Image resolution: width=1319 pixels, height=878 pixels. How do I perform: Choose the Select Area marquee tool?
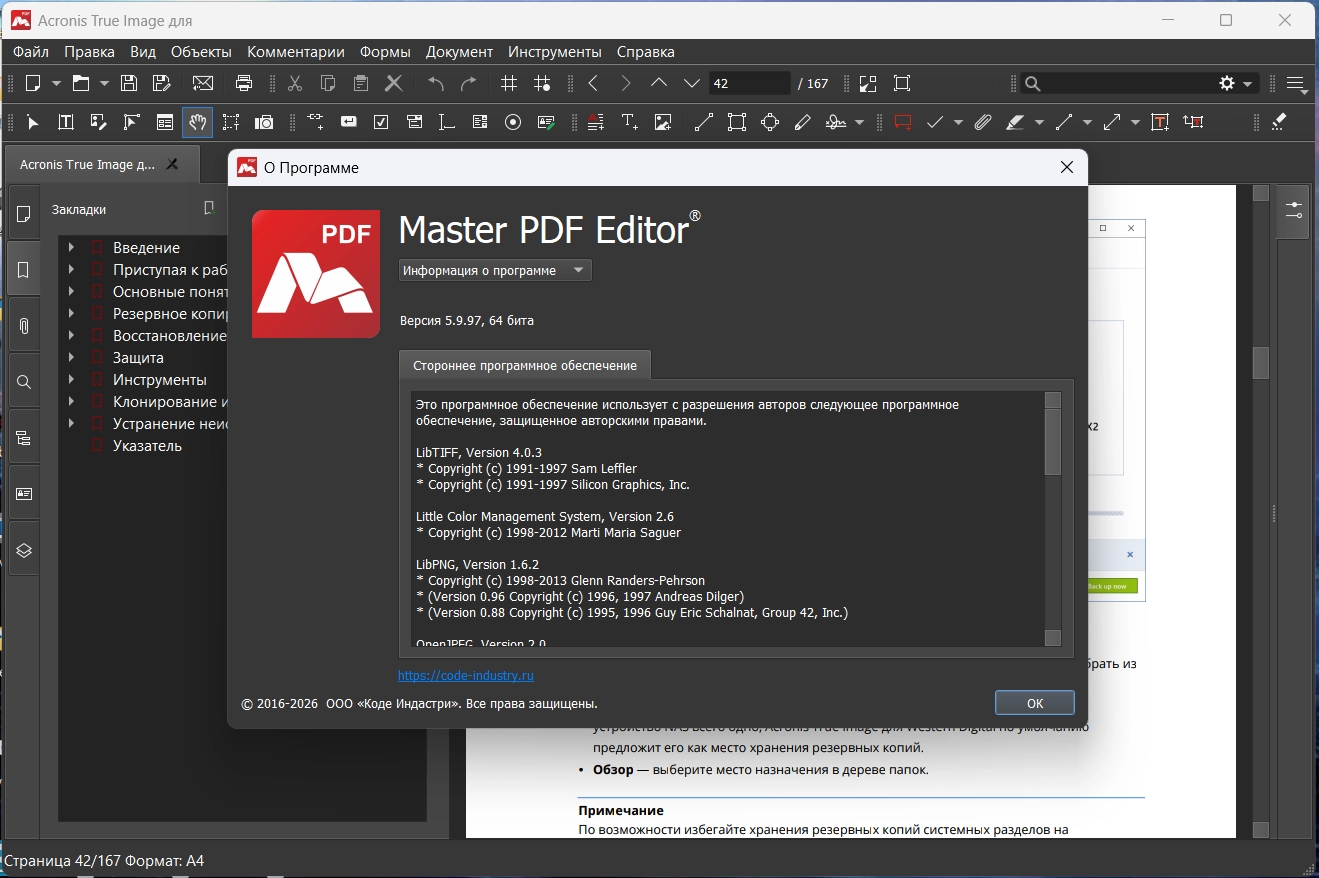click(231, 122)
